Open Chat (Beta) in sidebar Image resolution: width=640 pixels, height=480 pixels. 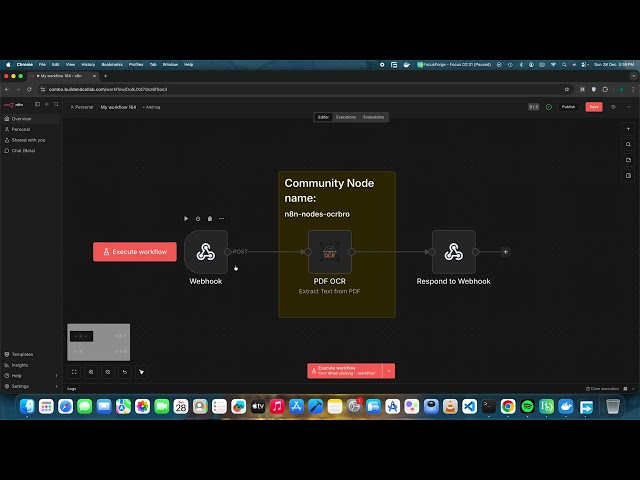[31, 151]
